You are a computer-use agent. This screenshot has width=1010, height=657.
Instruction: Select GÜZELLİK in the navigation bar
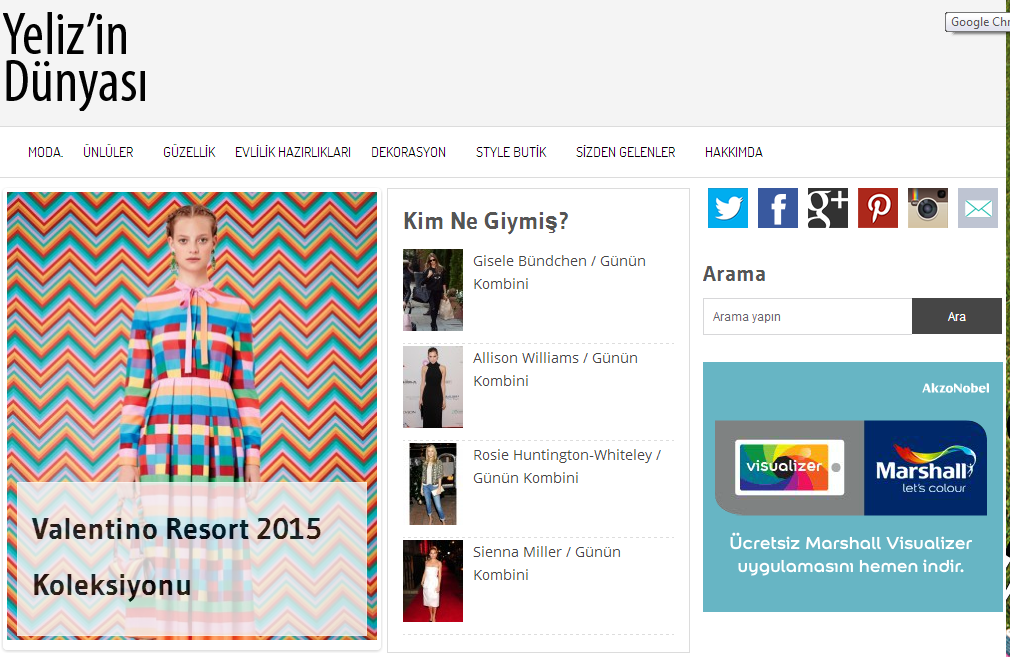[x=189, y=153]
